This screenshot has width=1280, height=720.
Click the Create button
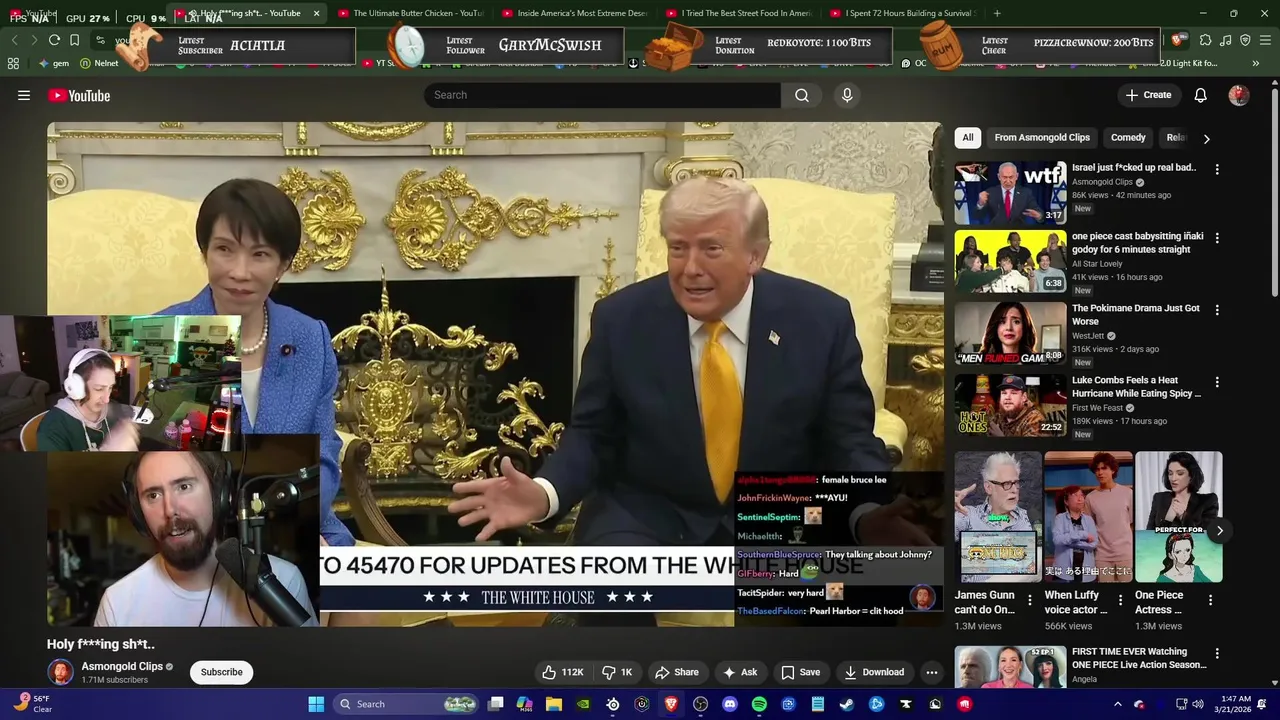1148,95
